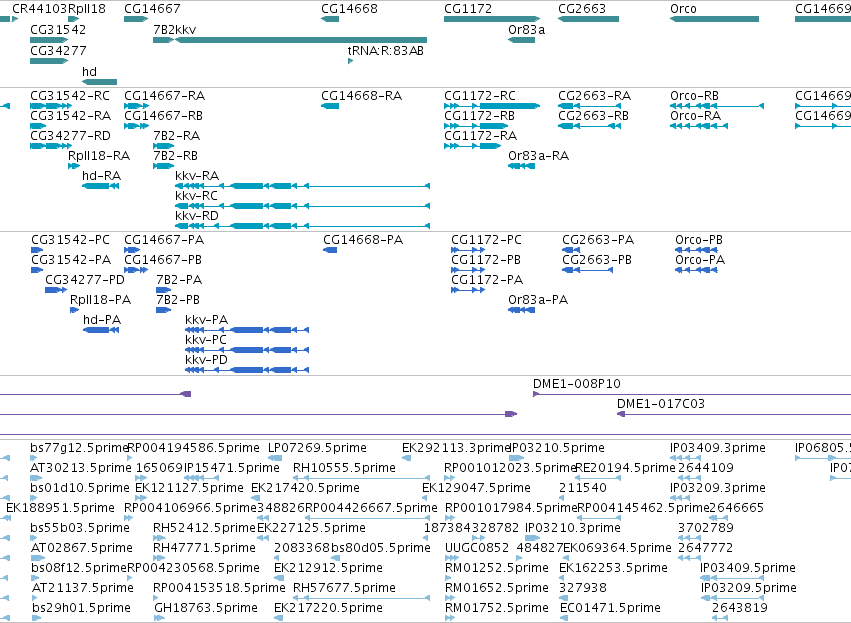851x623 pixels.
Task: Click the kkv-PD protein label
Action: tap(206, 360)
